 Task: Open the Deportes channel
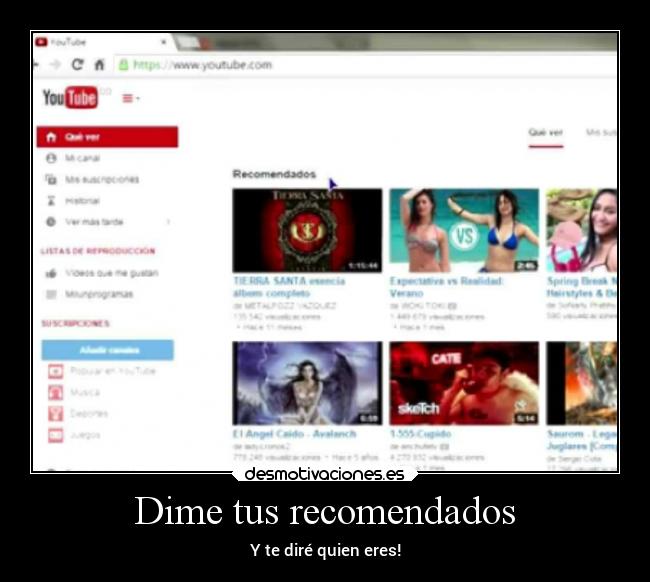[x=89, y=413]
